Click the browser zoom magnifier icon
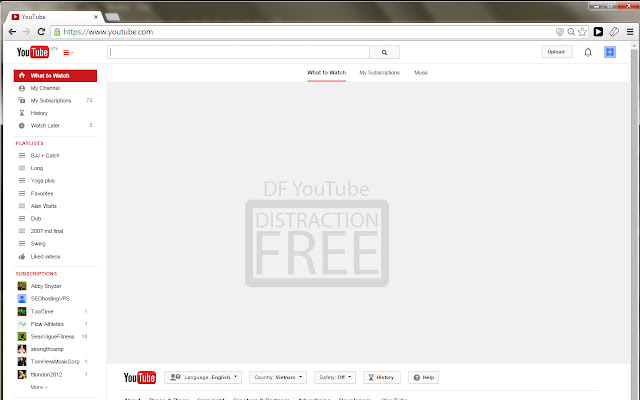Viewport: 640px width, 400px height. pyautogui.click(x=571, y=32)
